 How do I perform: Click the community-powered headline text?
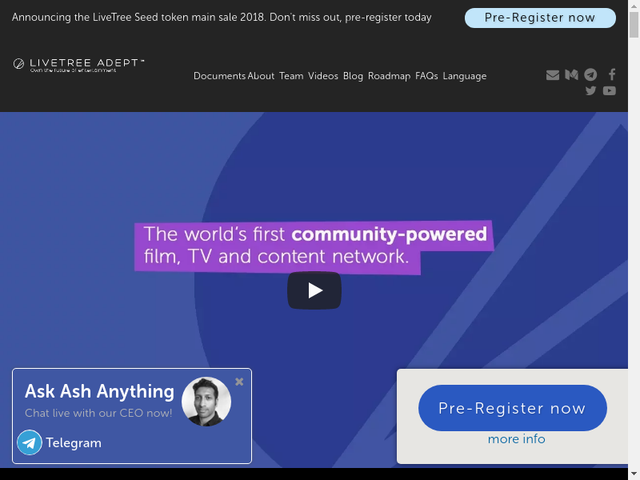pyautogui.click(x=314, y=245)
